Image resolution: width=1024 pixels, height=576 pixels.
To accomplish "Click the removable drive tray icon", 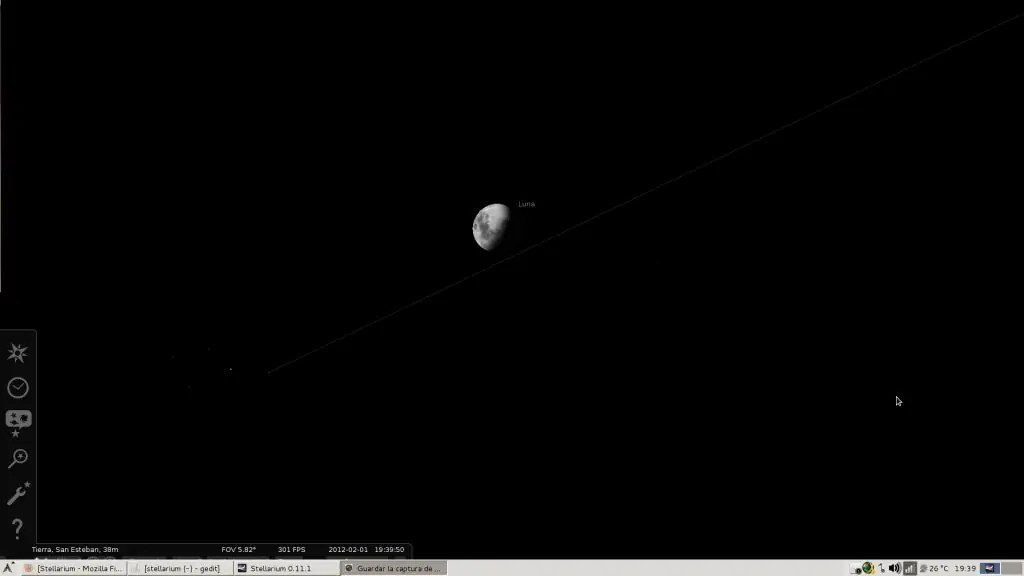I will tap(856, 569).
